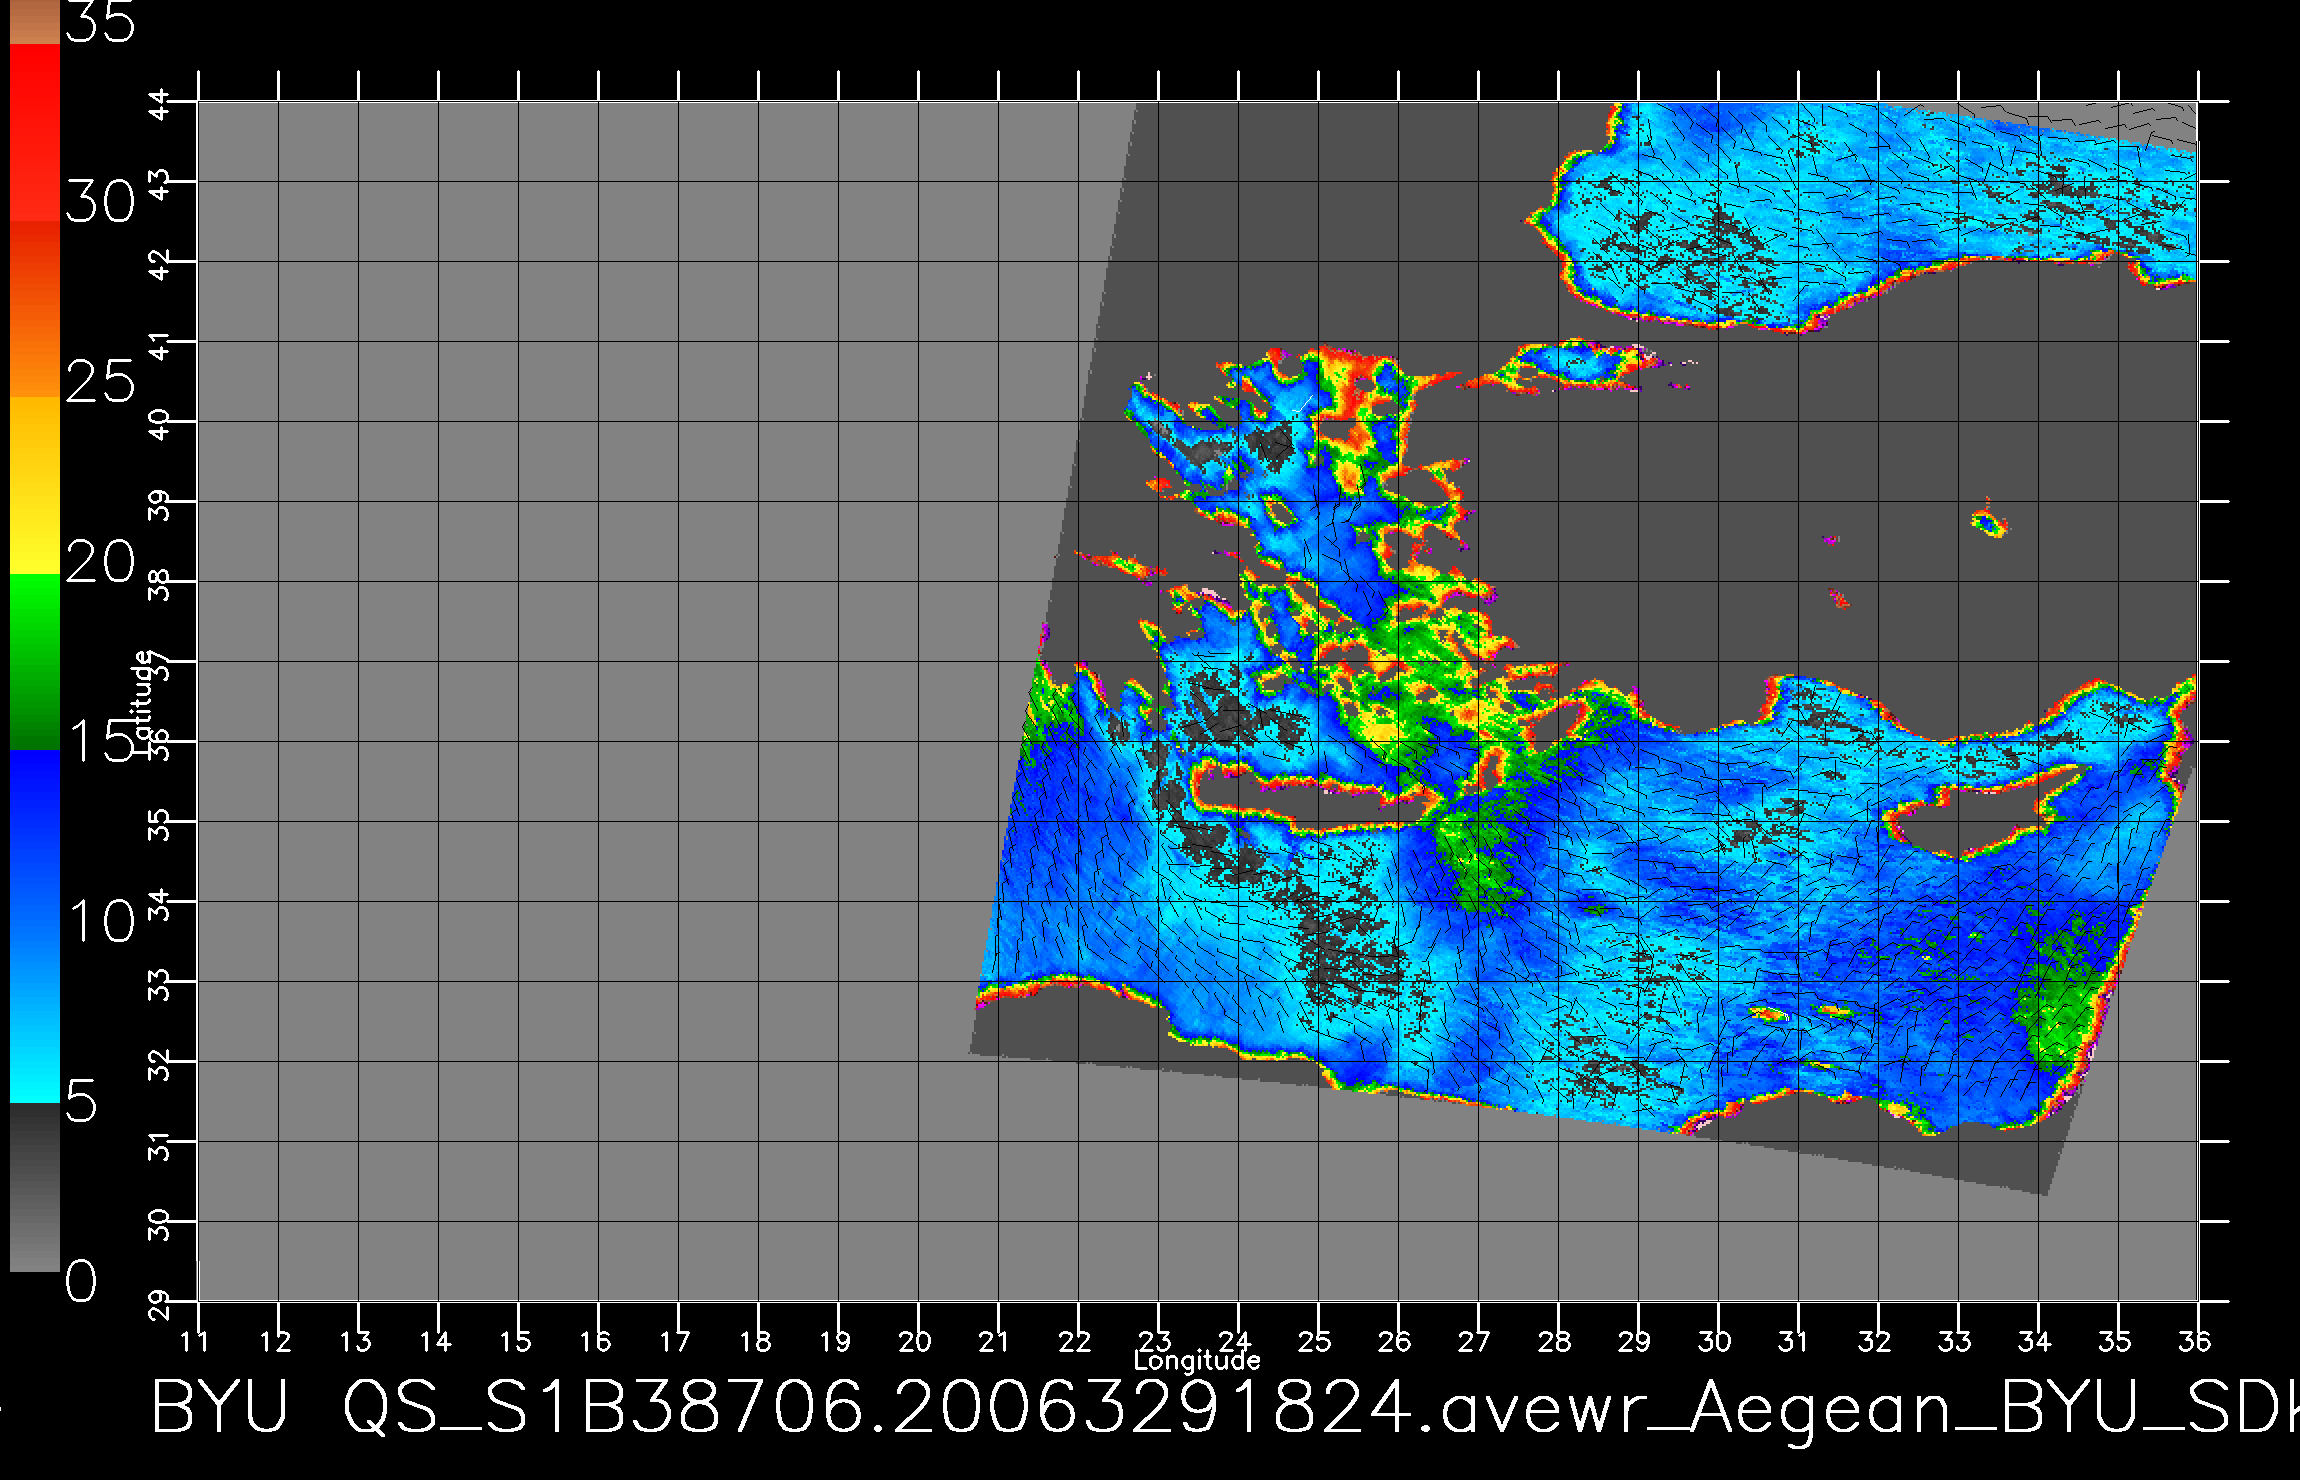Click latitude tick label 33

(x=161, y=987)
